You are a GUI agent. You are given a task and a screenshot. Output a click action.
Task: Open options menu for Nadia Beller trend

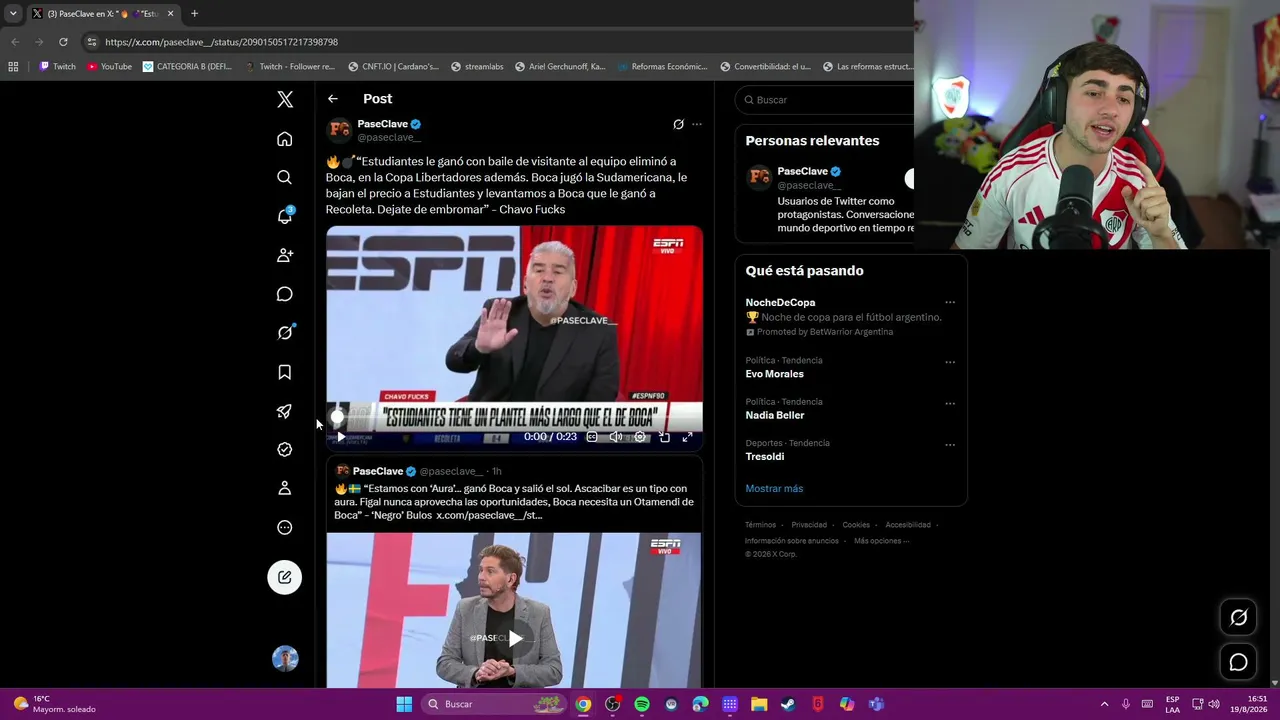(x=950, y=403)
